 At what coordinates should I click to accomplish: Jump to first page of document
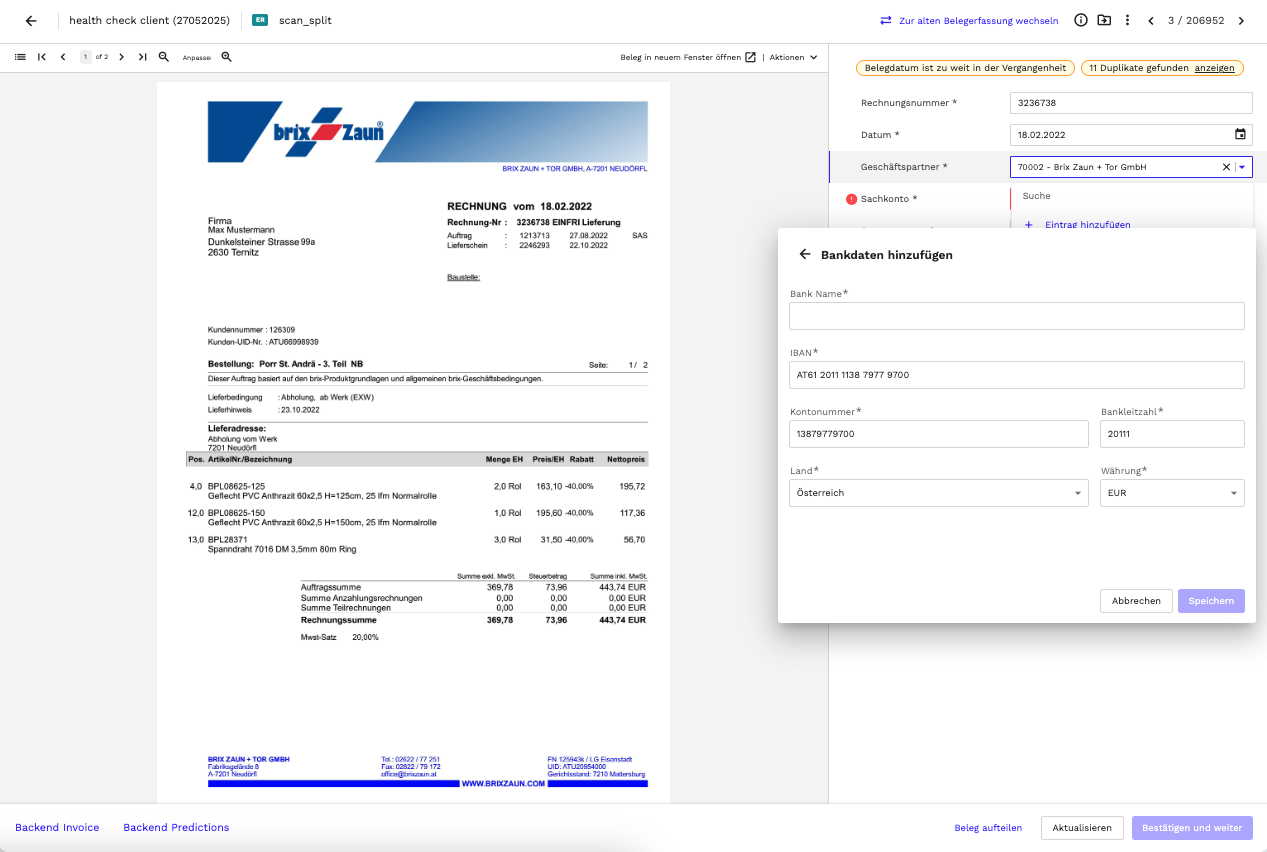click(x=42, y=57)
